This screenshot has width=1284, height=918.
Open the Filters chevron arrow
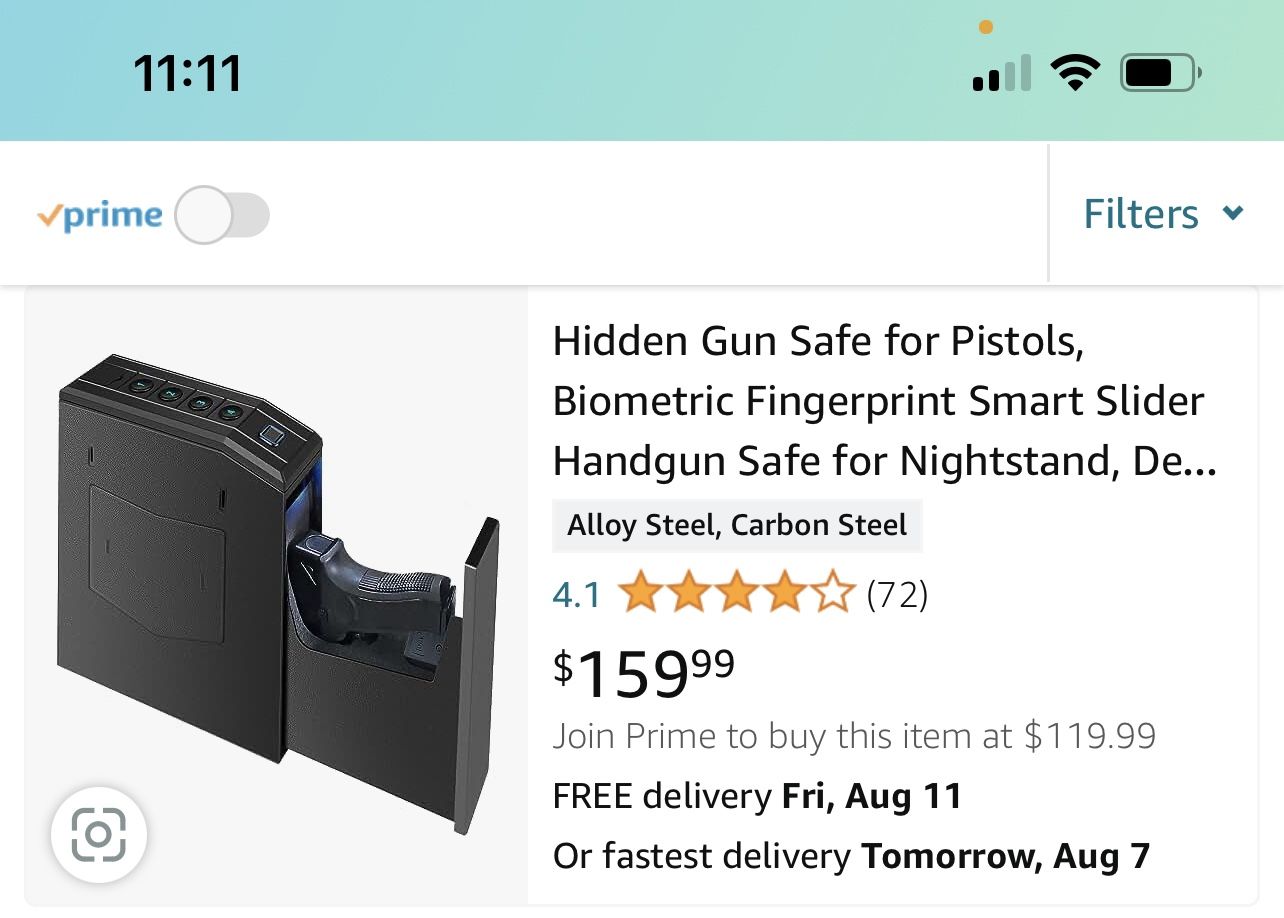pyautogui.click(x=1233, y=214)
